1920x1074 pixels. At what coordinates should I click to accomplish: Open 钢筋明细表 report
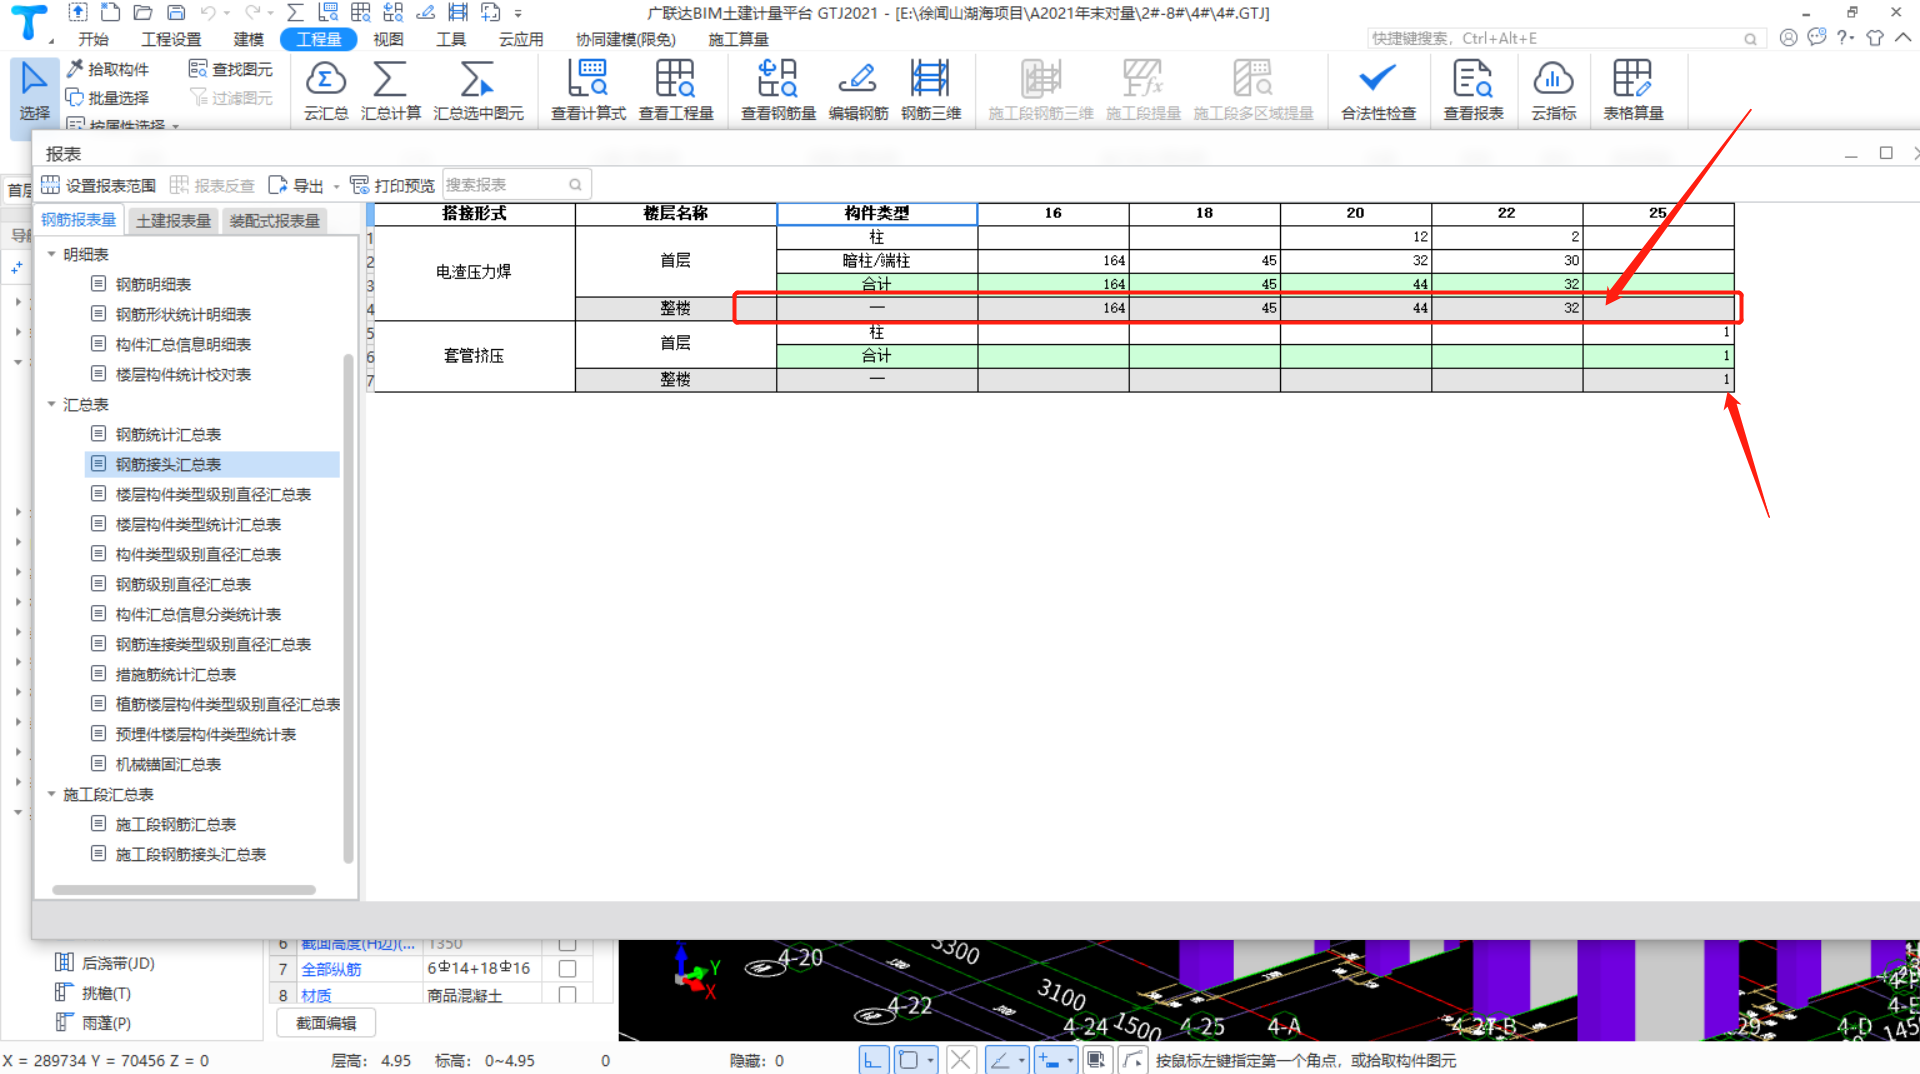pyautogui.click(x=153, y=284)
